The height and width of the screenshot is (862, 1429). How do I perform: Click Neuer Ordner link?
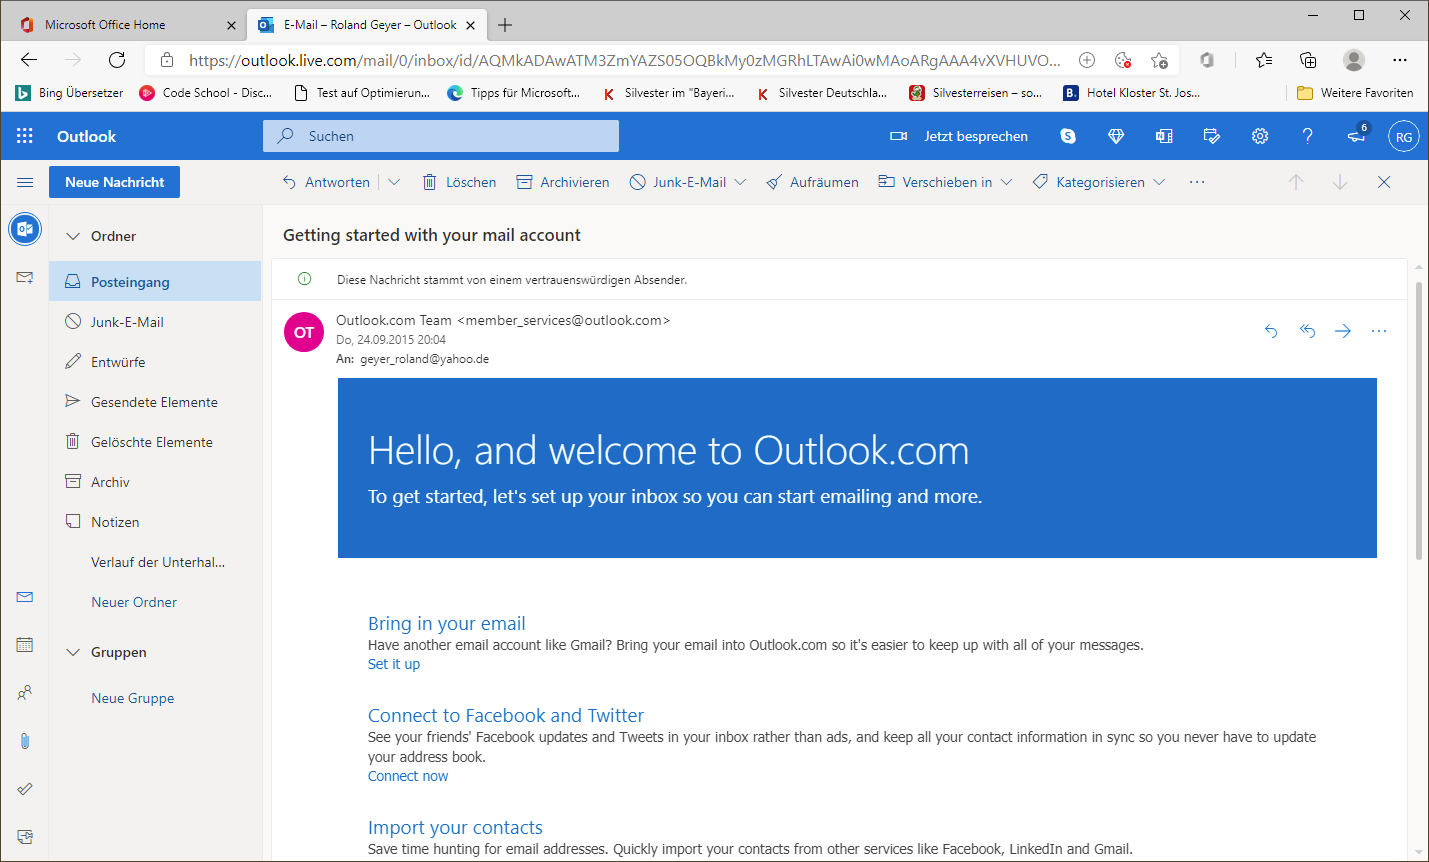134,602
